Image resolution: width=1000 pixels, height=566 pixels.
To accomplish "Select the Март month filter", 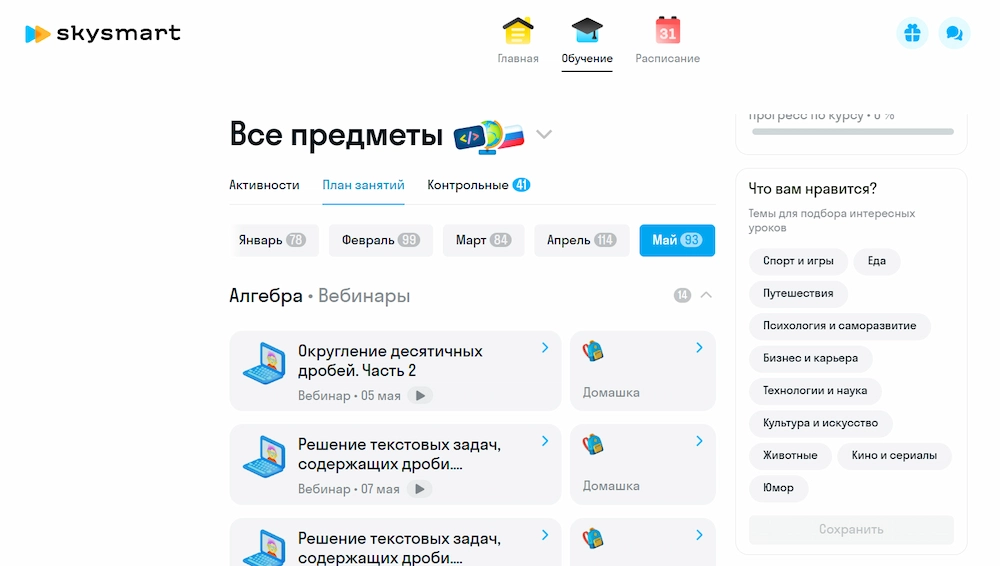I will click(483, 240).
